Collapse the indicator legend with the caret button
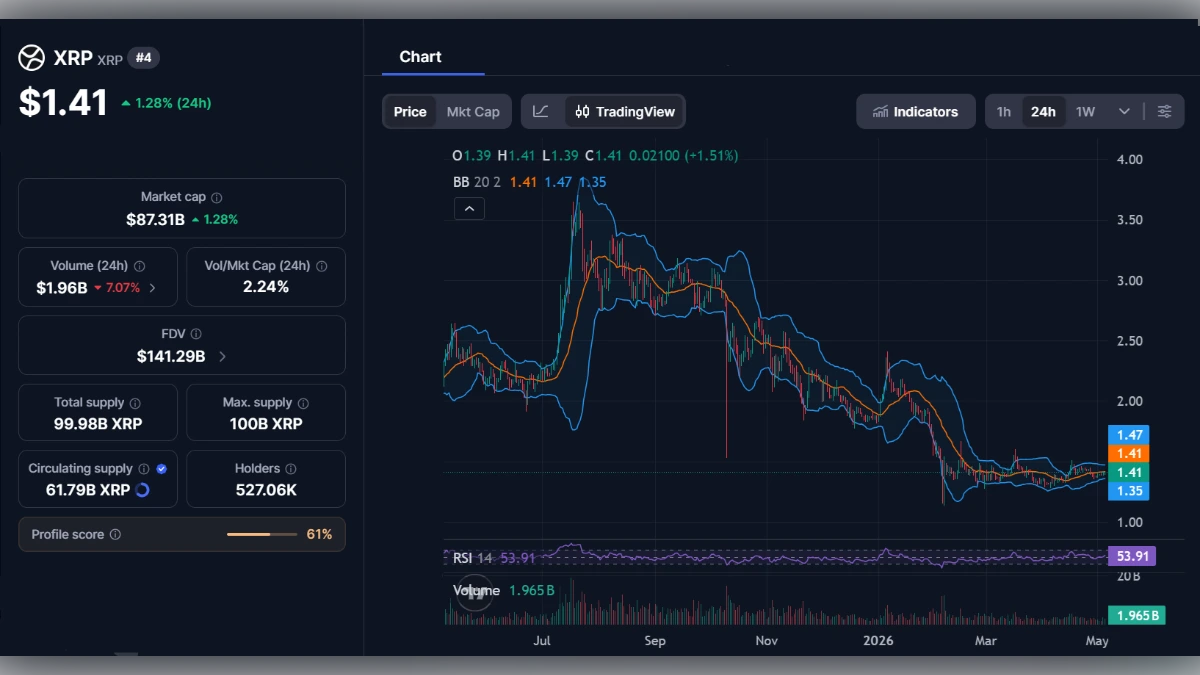The image size is (1200, 675). click(469, 209)
